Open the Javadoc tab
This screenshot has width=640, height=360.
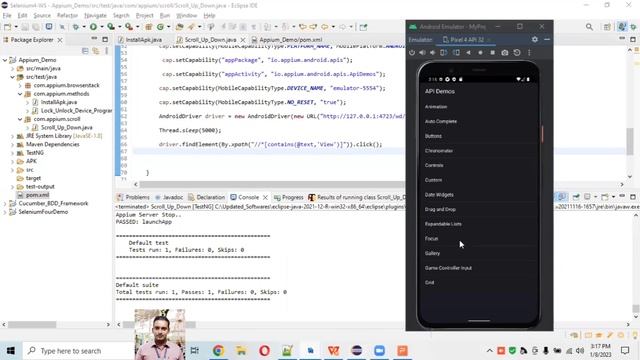point(169,197)
